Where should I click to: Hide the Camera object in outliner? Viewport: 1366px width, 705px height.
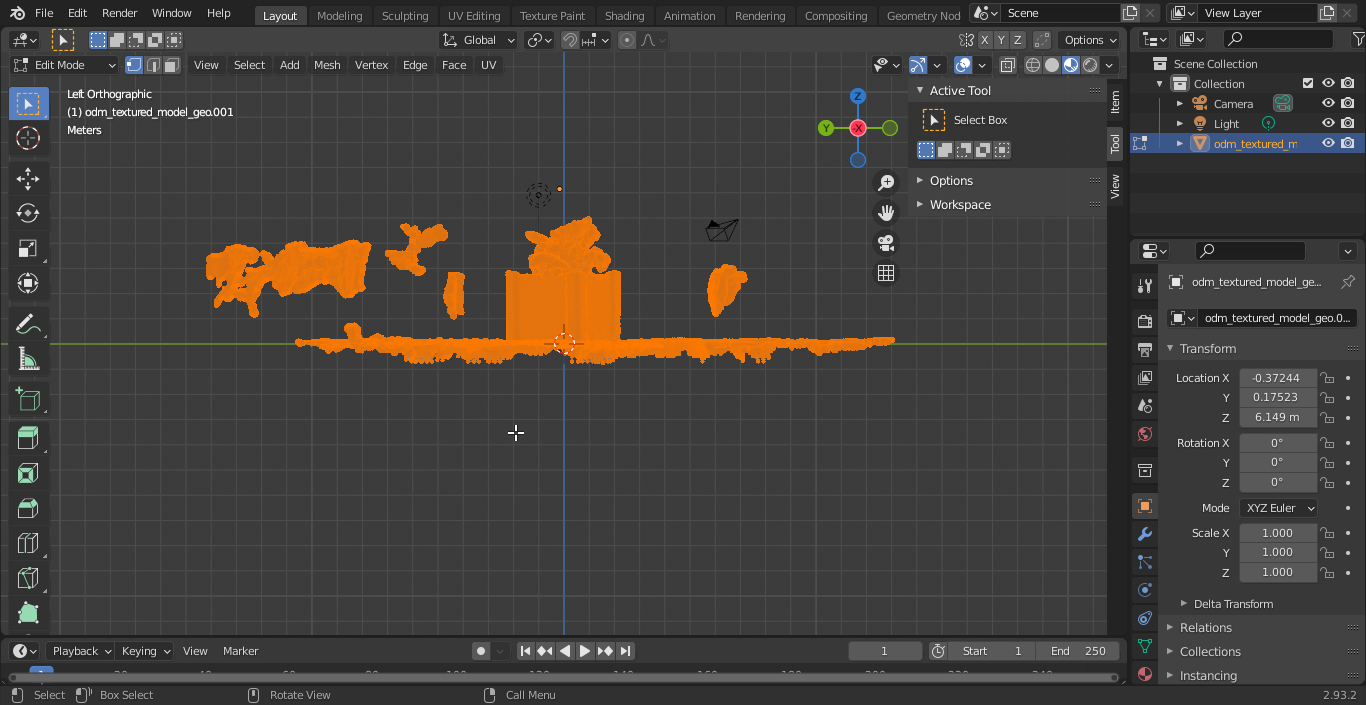[x=1328, y=104]
